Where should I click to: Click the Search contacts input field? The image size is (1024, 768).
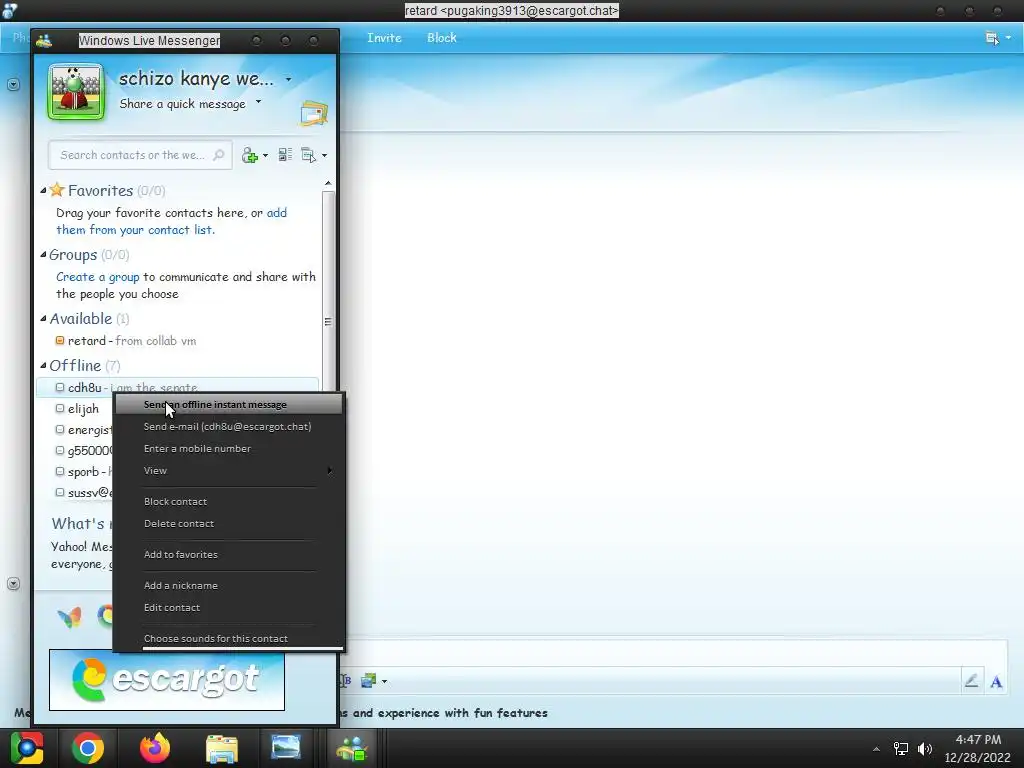[140, 155]
